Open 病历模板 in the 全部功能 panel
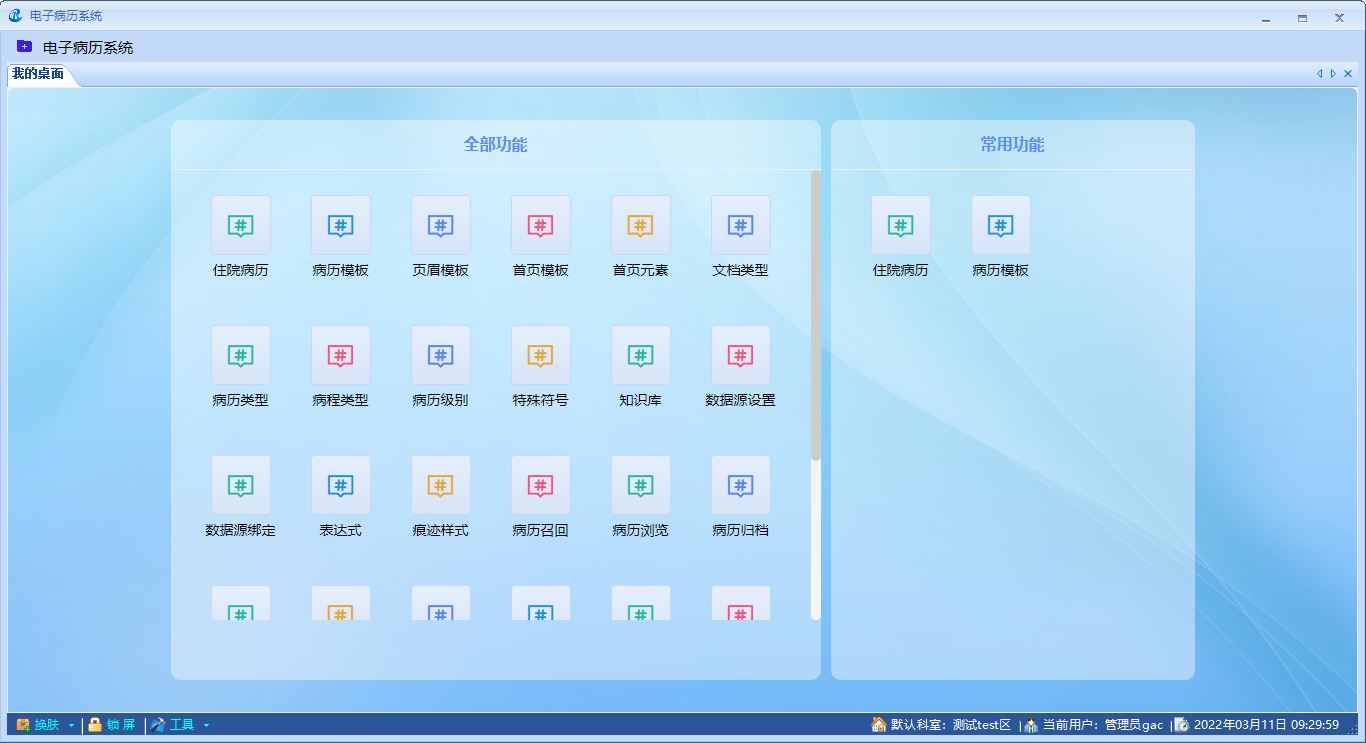This screenshot has width=1366, height=743. click(341, 226)
